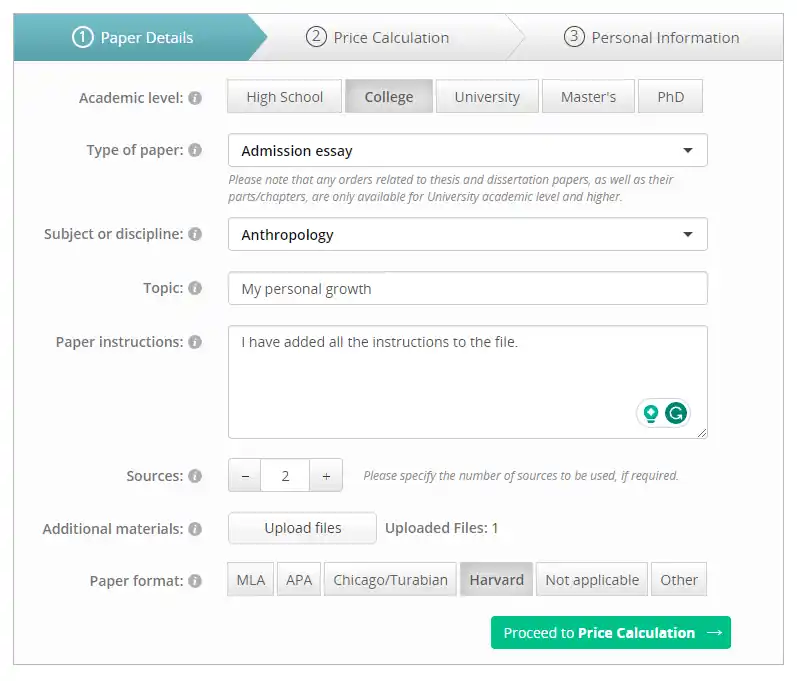Click Proceed to Price Calculation button

610,633
